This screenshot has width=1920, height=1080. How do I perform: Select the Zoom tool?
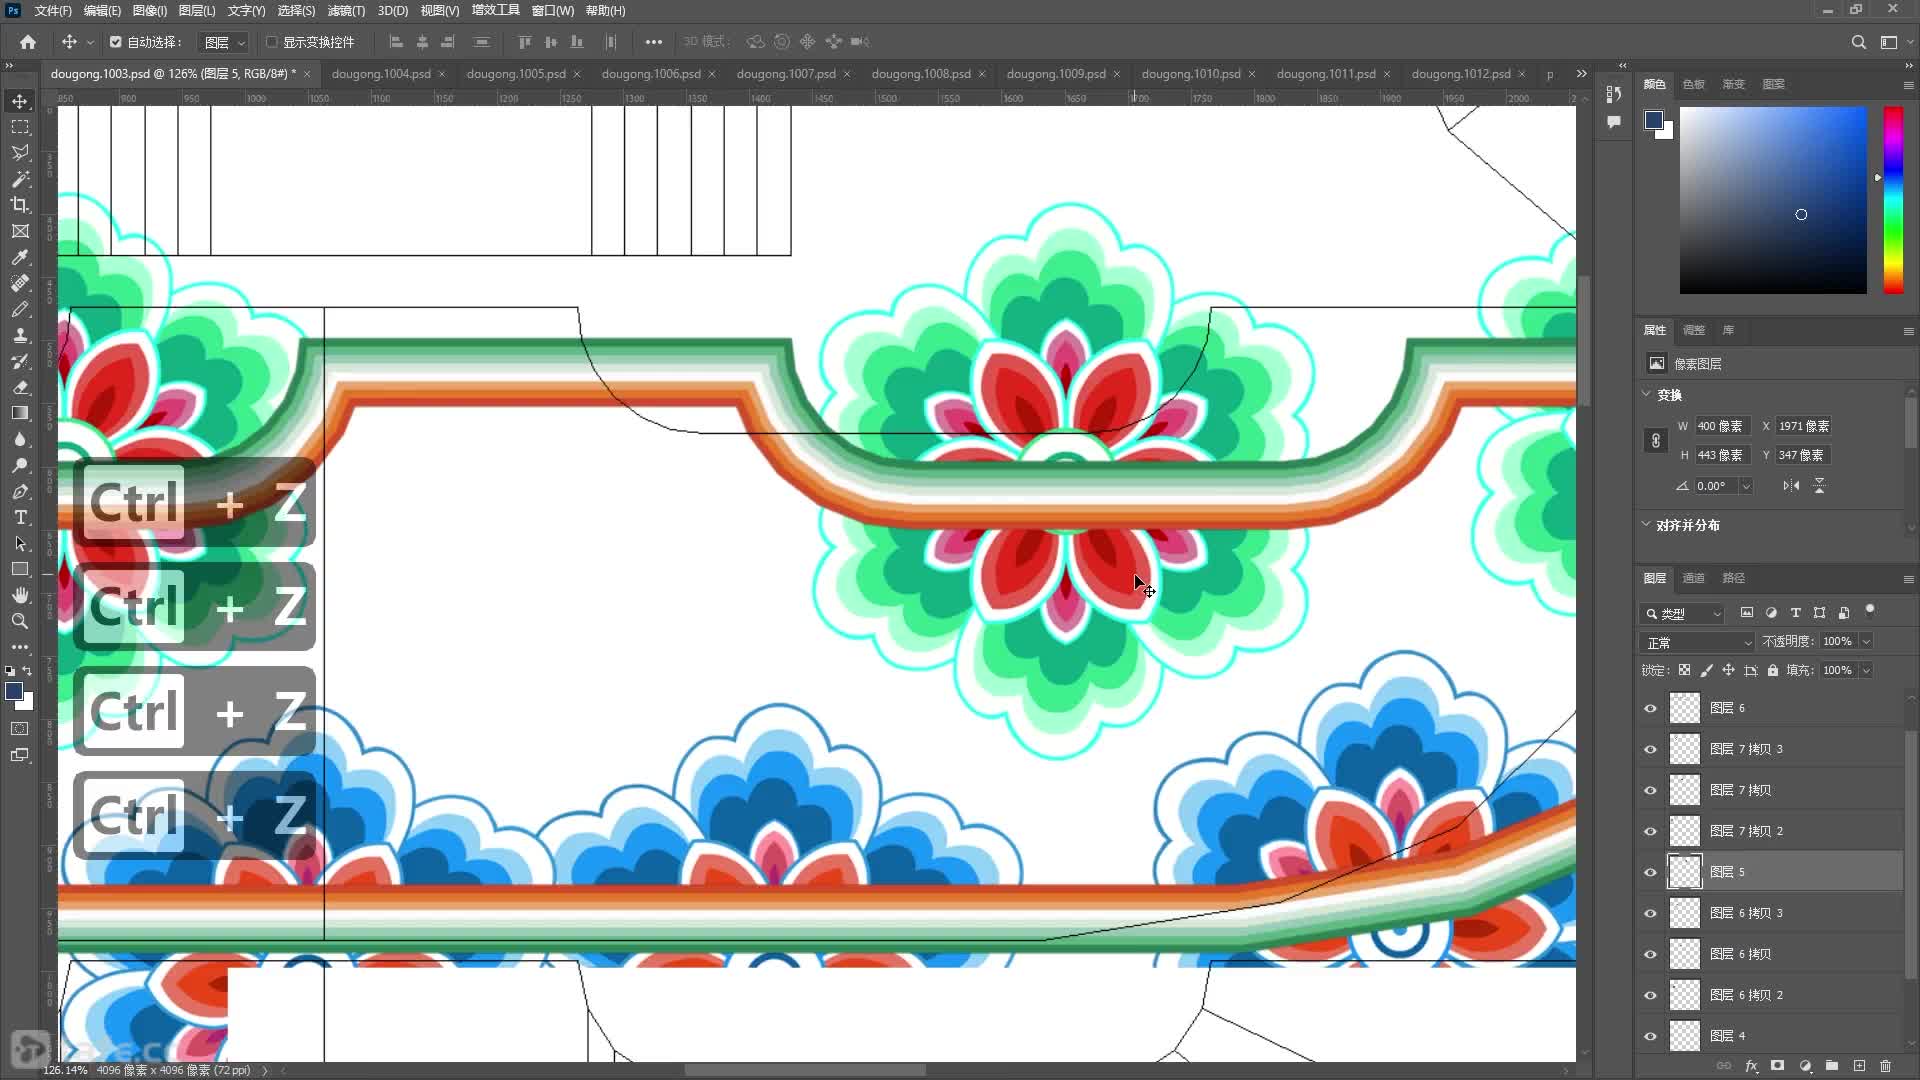20,621
